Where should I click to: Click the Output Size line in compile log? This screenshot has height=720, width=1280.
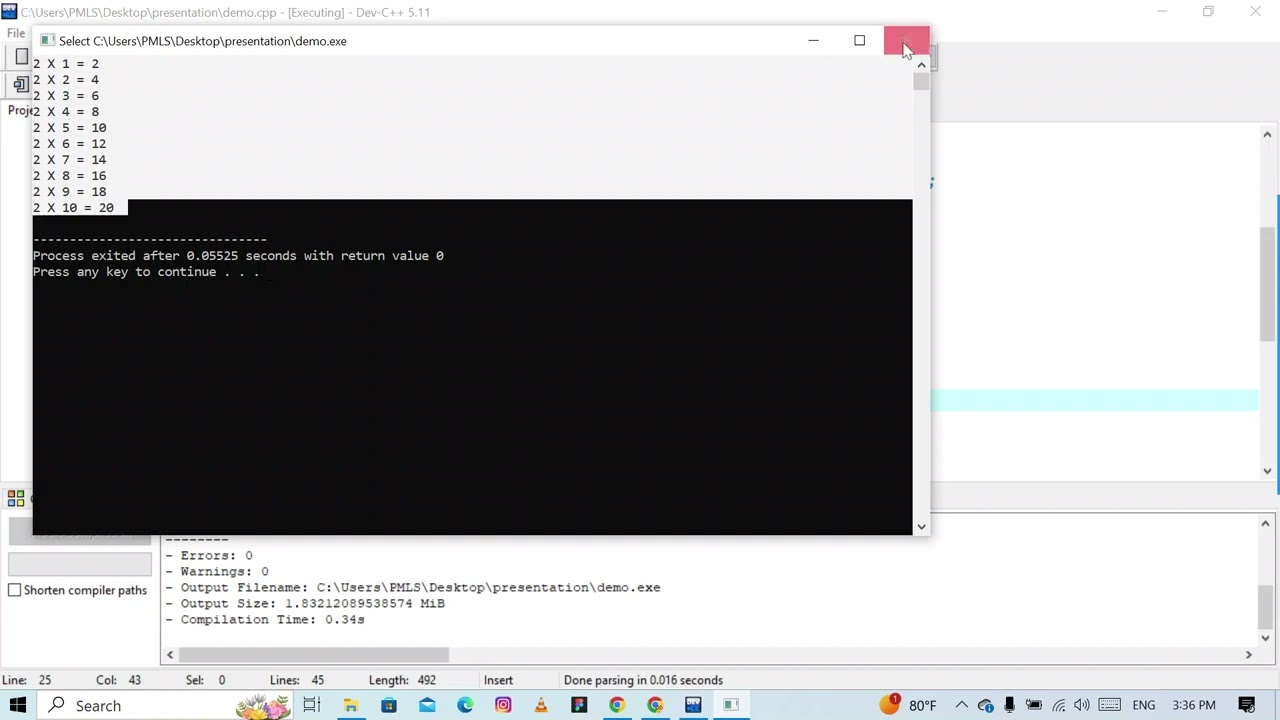[x=305, y=603]
